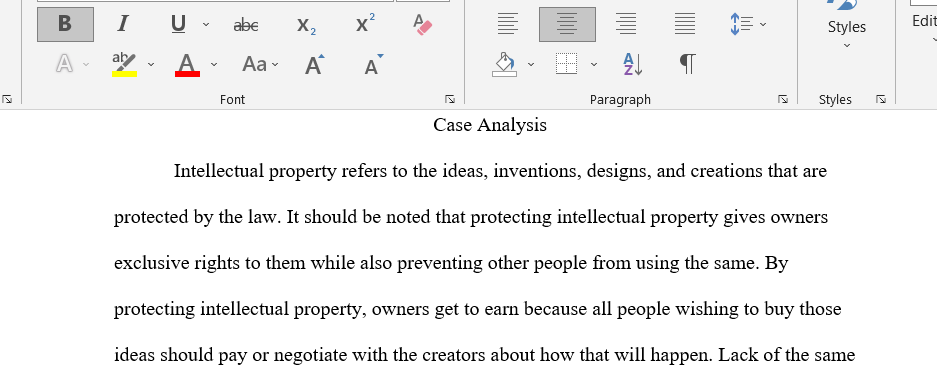Open Change Case menu
The height and width of the screenshot is (380, 937).
[260, 64]
